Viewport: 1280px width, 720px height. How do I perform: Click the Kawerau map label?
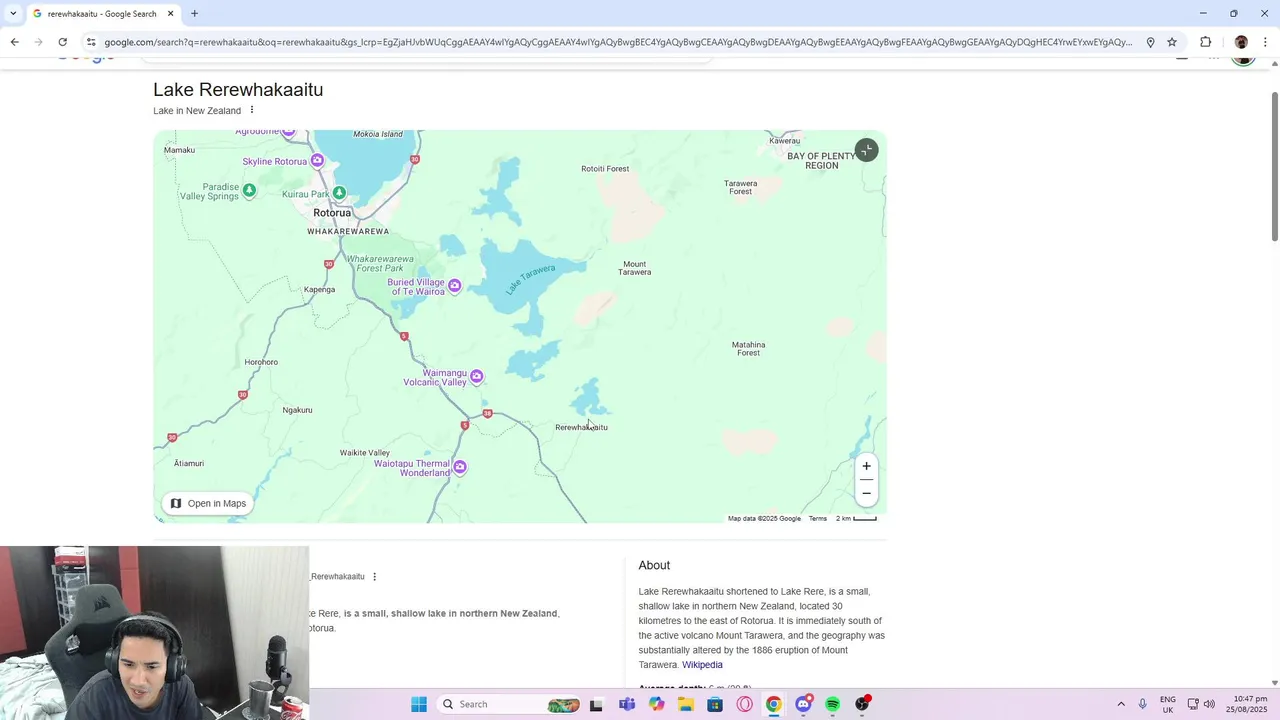(785, 141)
